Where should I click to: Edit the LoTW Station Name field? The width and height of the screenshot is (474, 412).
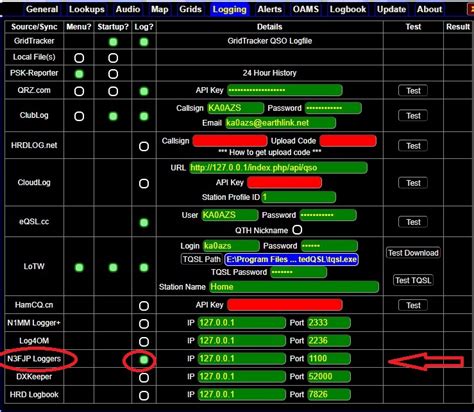click(294, 287)
